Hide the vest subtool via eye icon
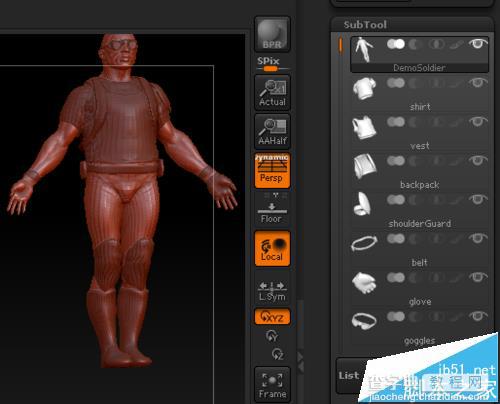The height and width of the screenshot is (404, 500). click(478, 122)
